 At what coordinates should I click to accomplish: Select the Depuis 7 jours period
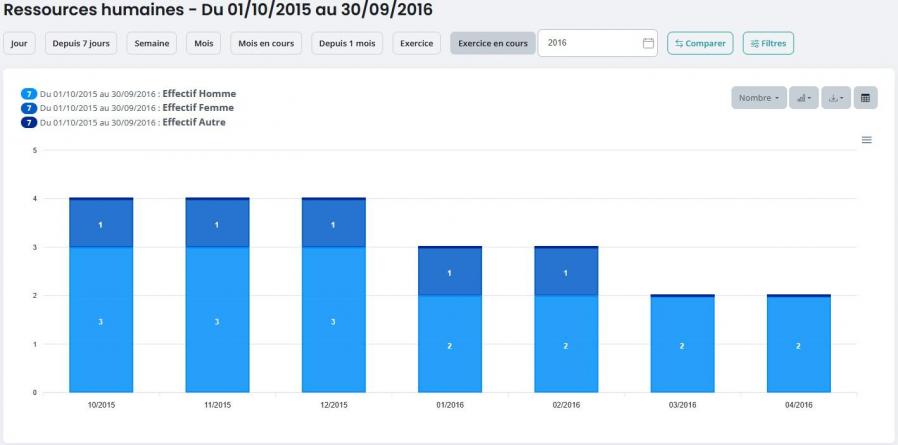click(81, 44)
